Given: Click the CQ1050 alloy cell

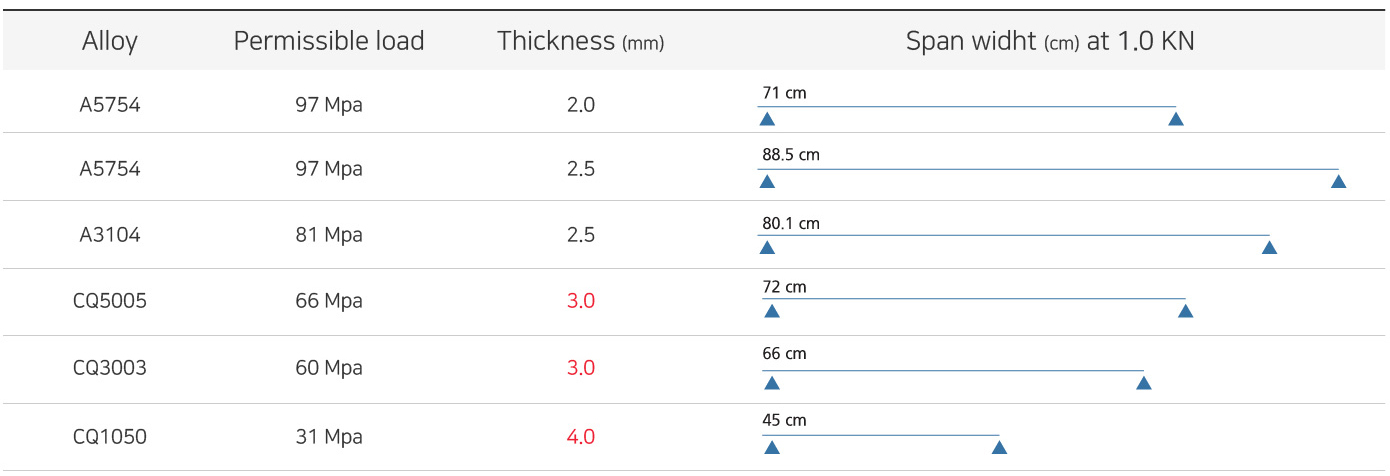Looking at the screenshot, I should pos(110,437).
